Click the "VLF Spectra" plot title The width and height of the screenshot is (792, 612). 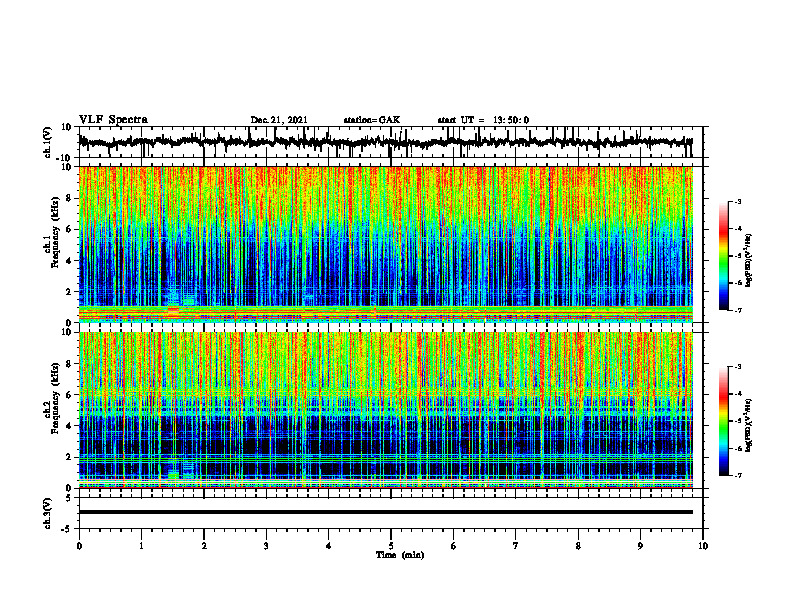pos(113,120)
